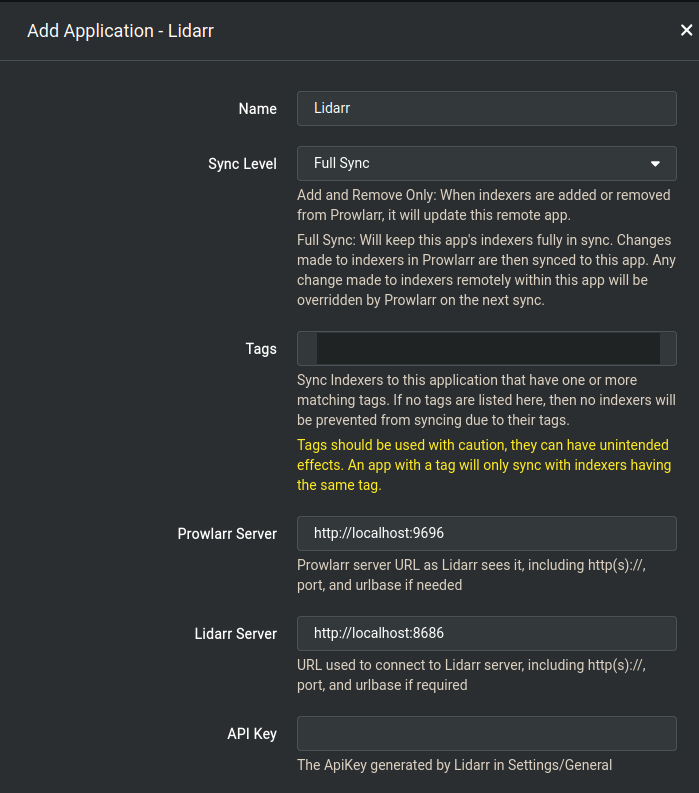Click inside the Tags input box
699x793 pixels.
486,349
